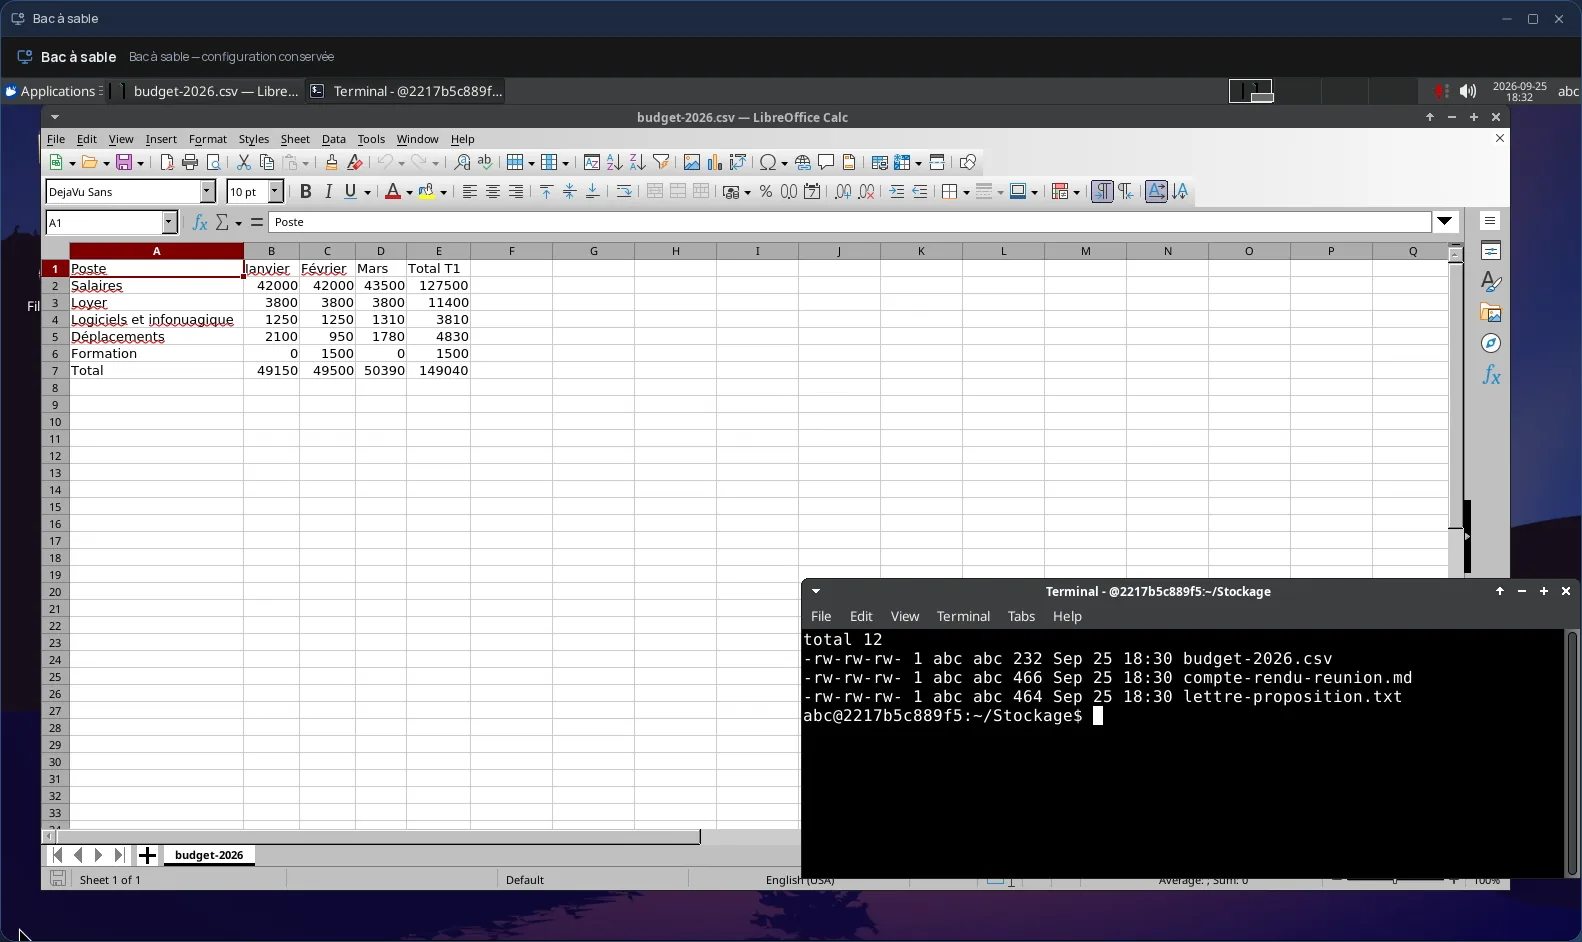This screenshot has width=1582, height=942.
Task: Click the AutoFilter funnel icon
Action: pyautogui.click(x=661, y=162)
